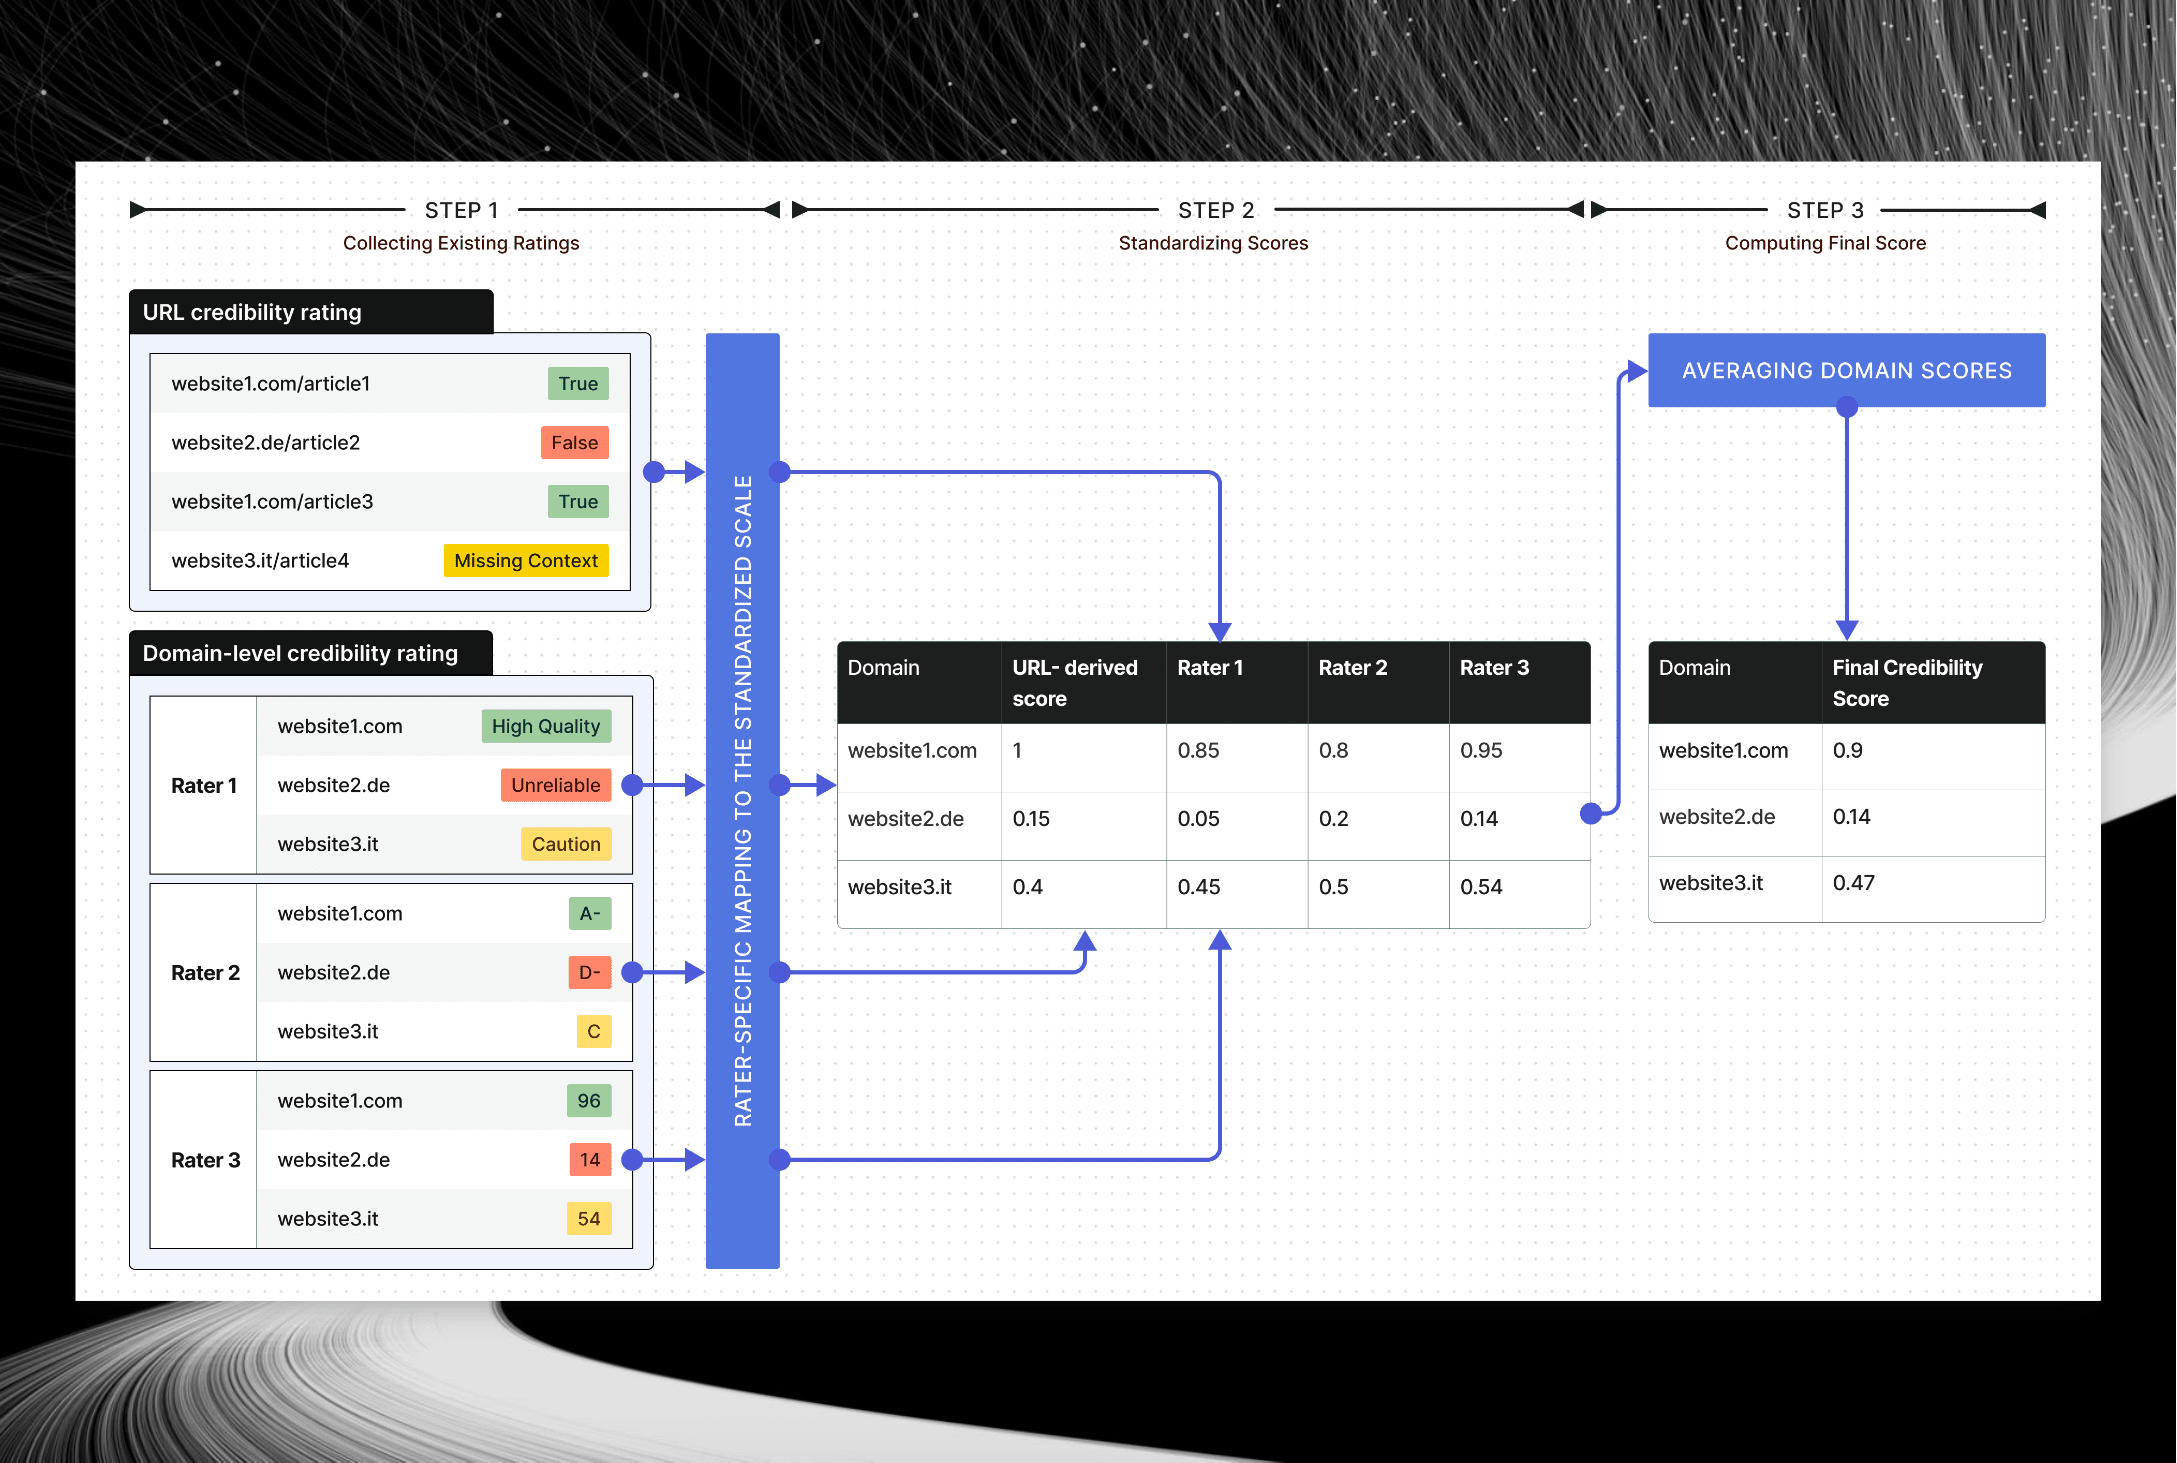Select the URL credibility rating header

coord(311,312)
